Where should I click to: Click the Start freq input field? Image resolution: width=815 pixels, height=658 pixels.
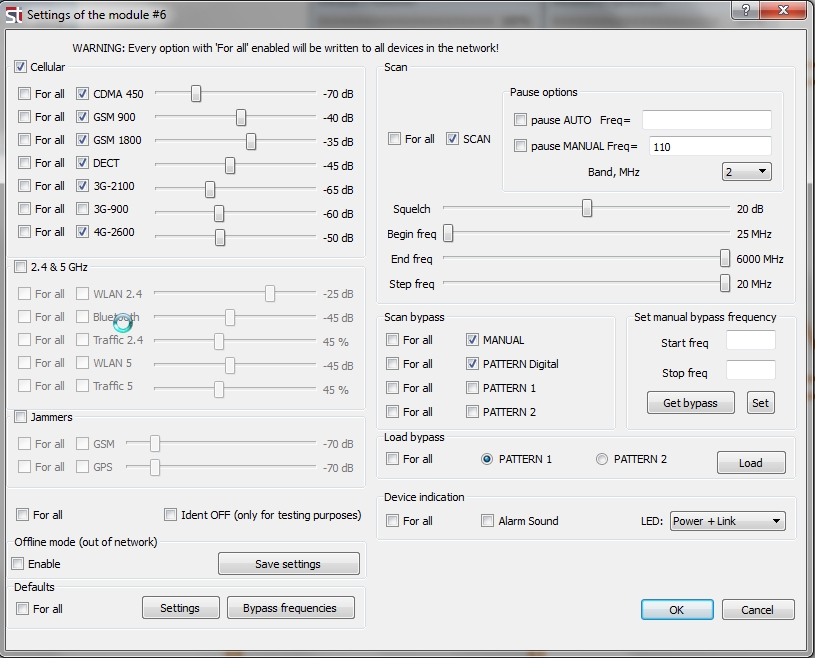point(751,340)
